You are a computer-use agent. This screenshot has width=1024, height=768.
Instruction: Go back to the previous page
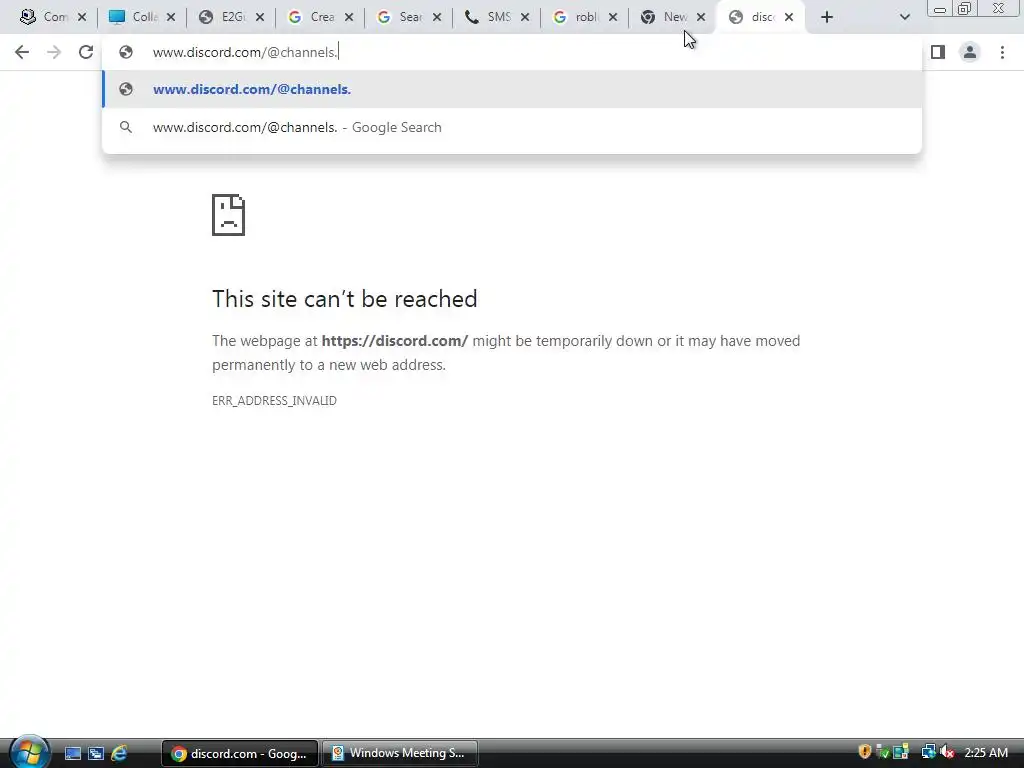(22, 52)
